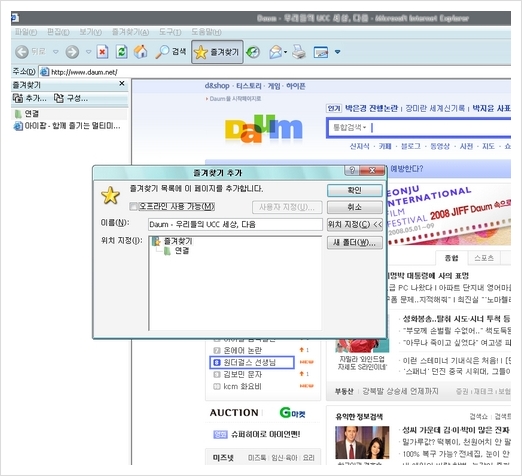Click the JIFF film festival banner
This screenshot has height=476, width=522.
(449, 214)
